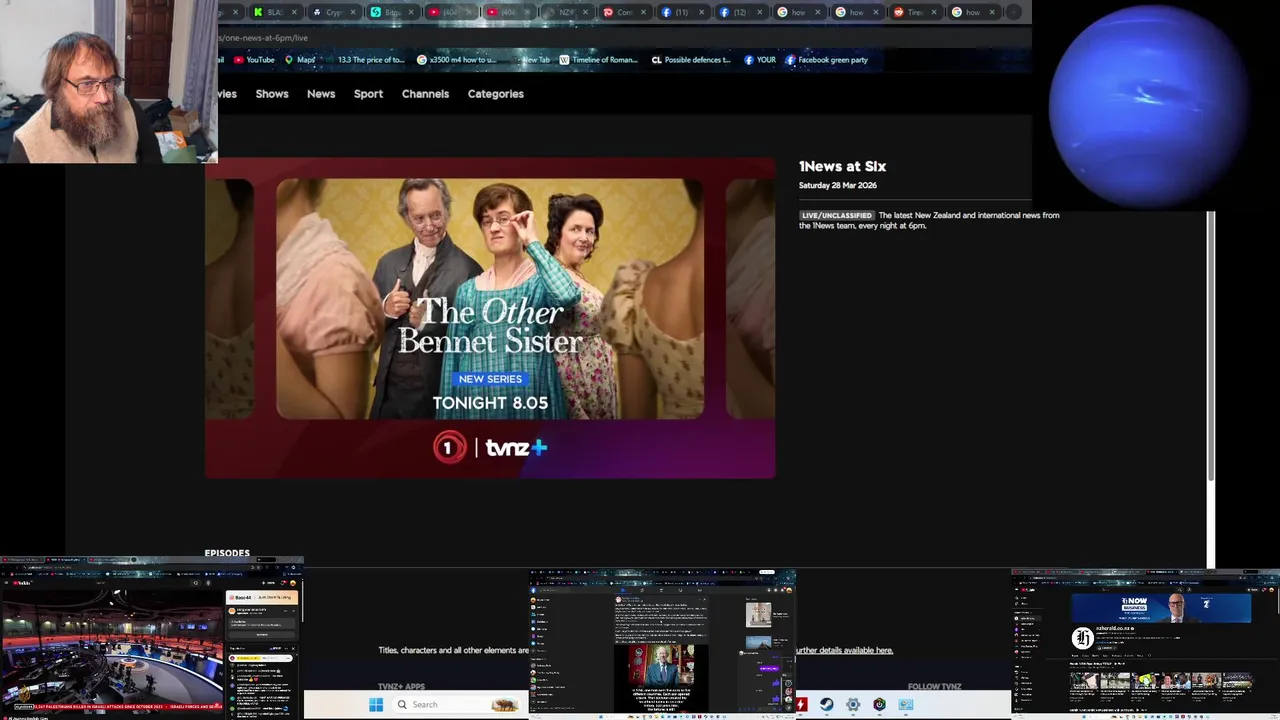This screenshot has height=720, width=1280.
Task: Browse the Categories menu item
Action: (x=496, y=94)
